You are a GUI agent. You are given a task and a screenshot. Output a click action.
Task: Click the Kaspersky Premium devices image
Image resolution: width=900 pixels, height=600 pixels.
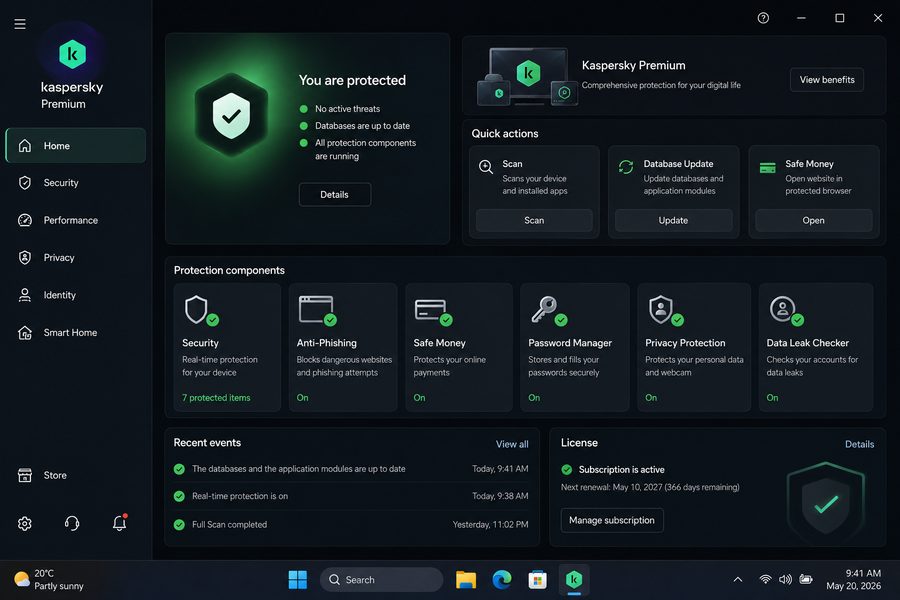[527, 76]
